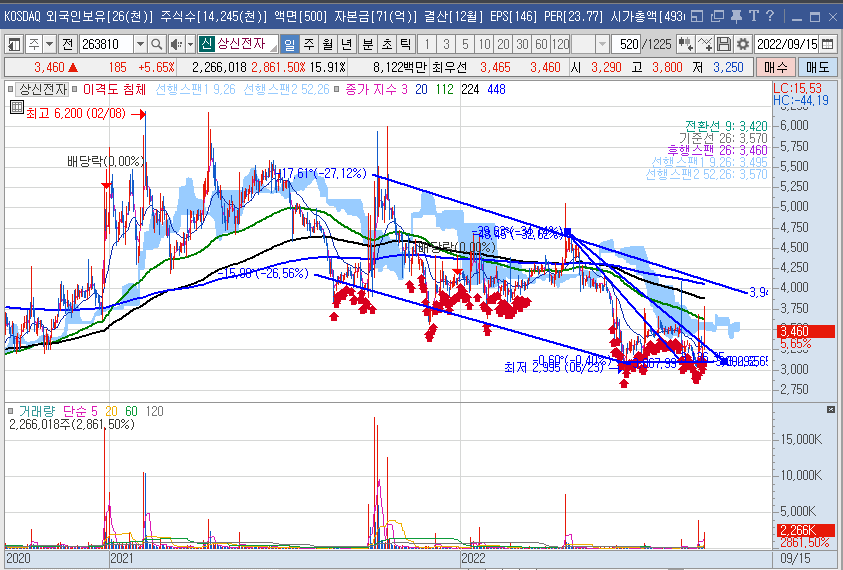Click the 전환선 9: 3,420 indicator value

pos(726,126)
